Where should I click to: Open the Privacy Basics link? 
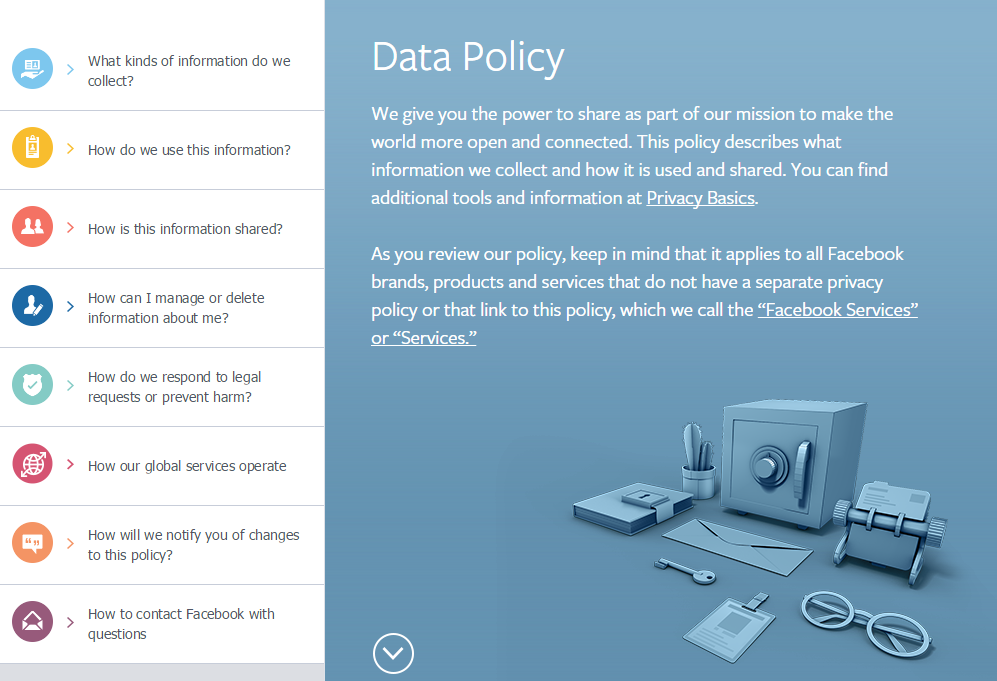700,198
